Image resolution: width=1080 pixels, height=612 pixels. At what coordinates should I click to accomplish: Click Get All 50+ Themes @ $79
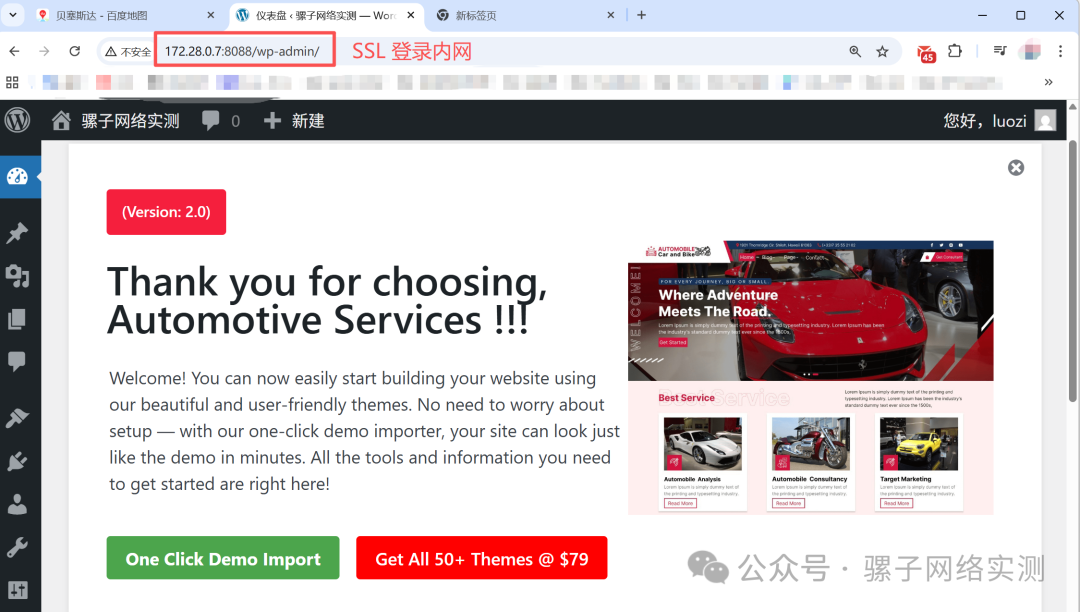481,558
